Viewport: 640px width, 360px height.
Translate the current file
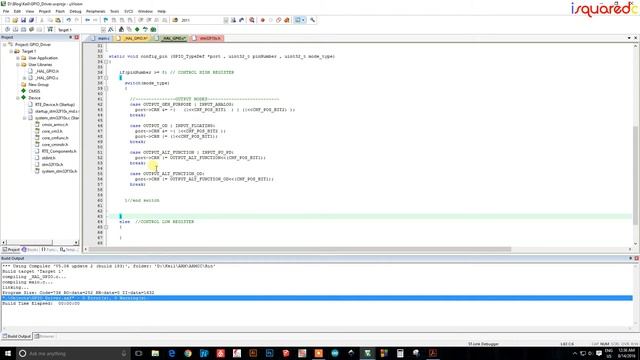pos(7,29)
